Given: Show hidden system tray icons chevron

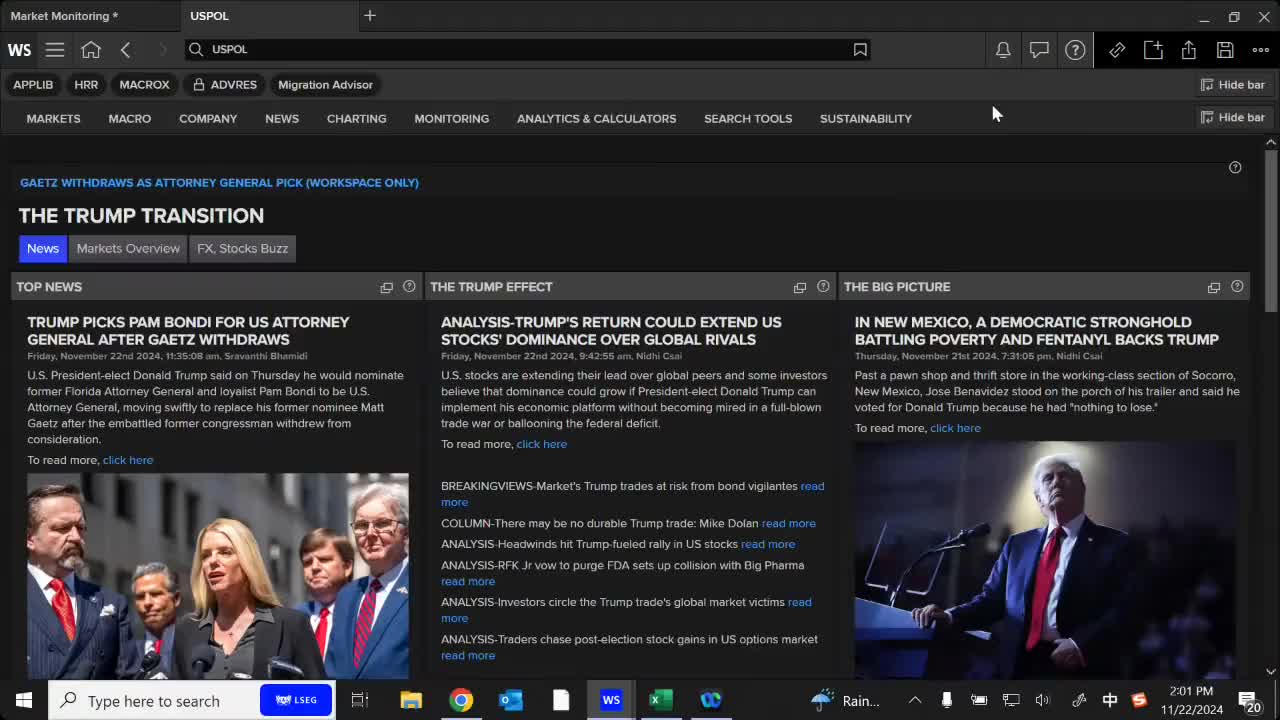Looking at the screenshot, I should (x=915, y=700).
